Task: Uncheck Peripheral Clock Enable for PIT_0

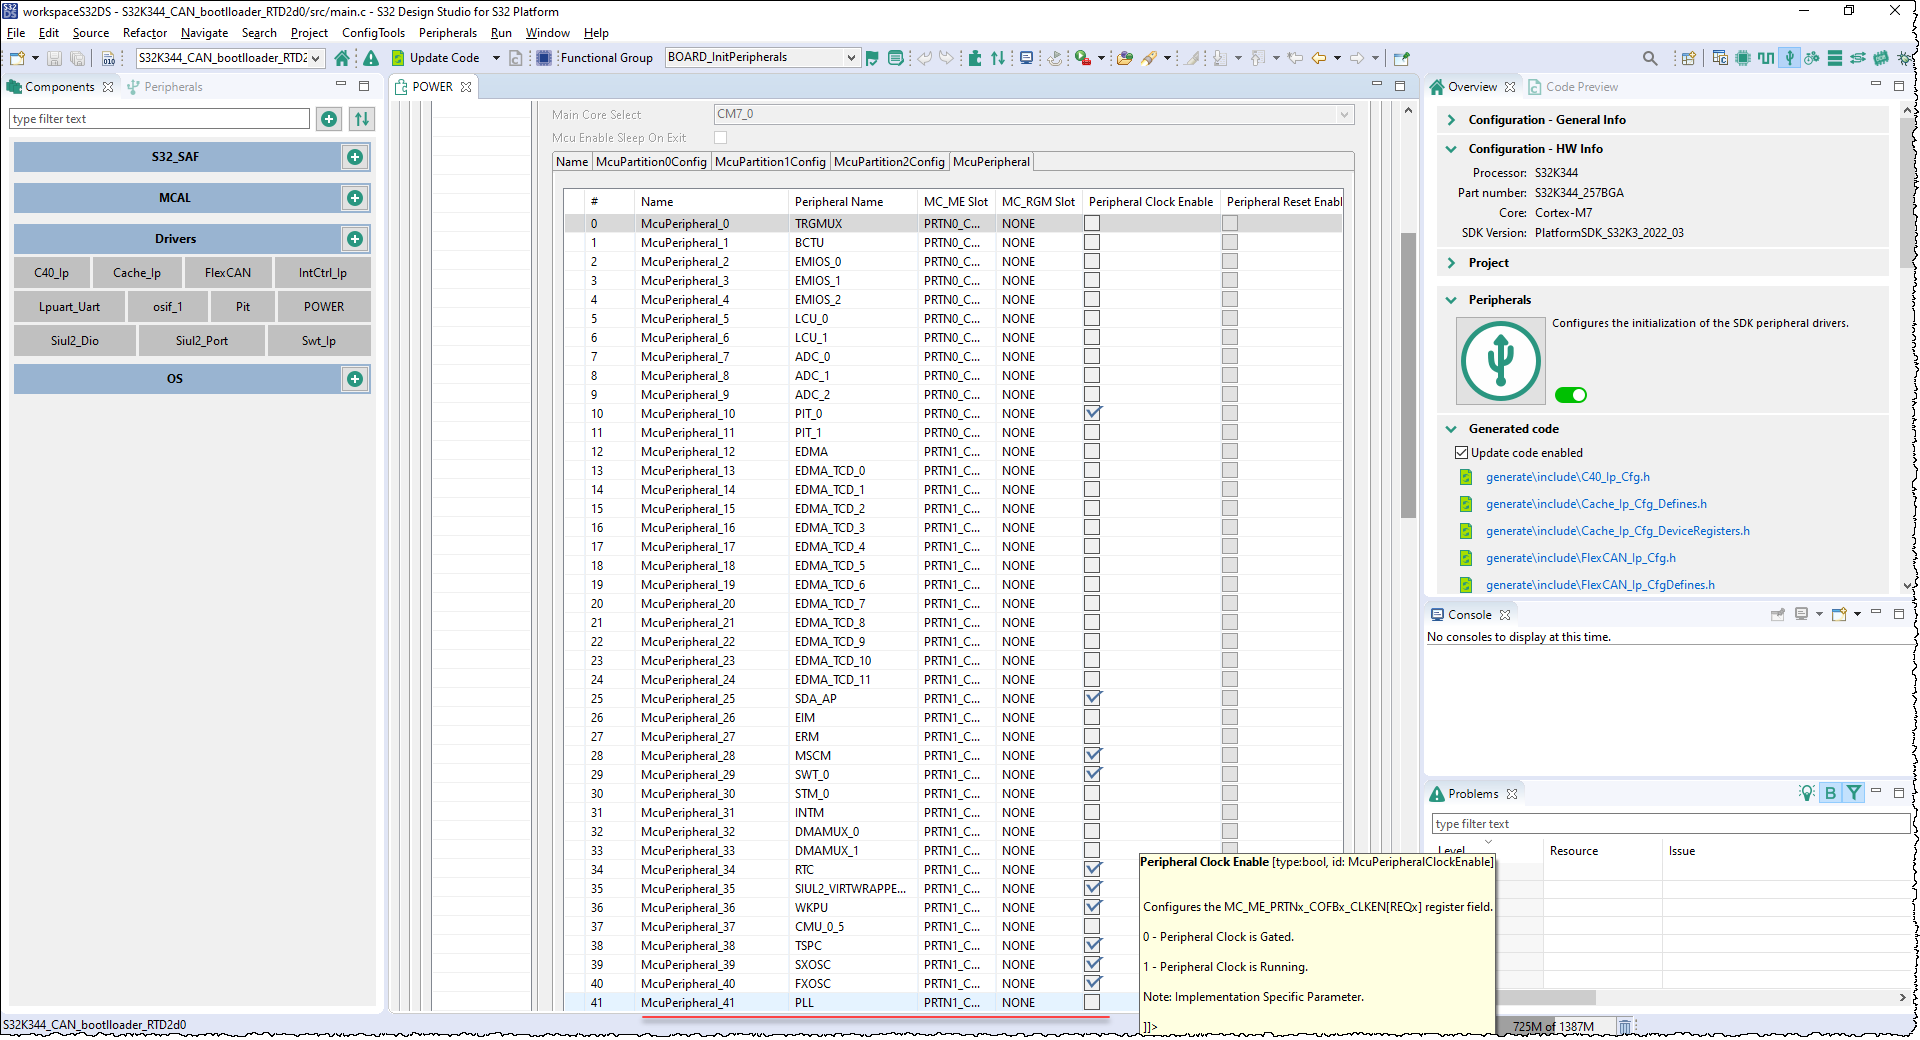Action: pyautogui.click(x=1092, y=413)
